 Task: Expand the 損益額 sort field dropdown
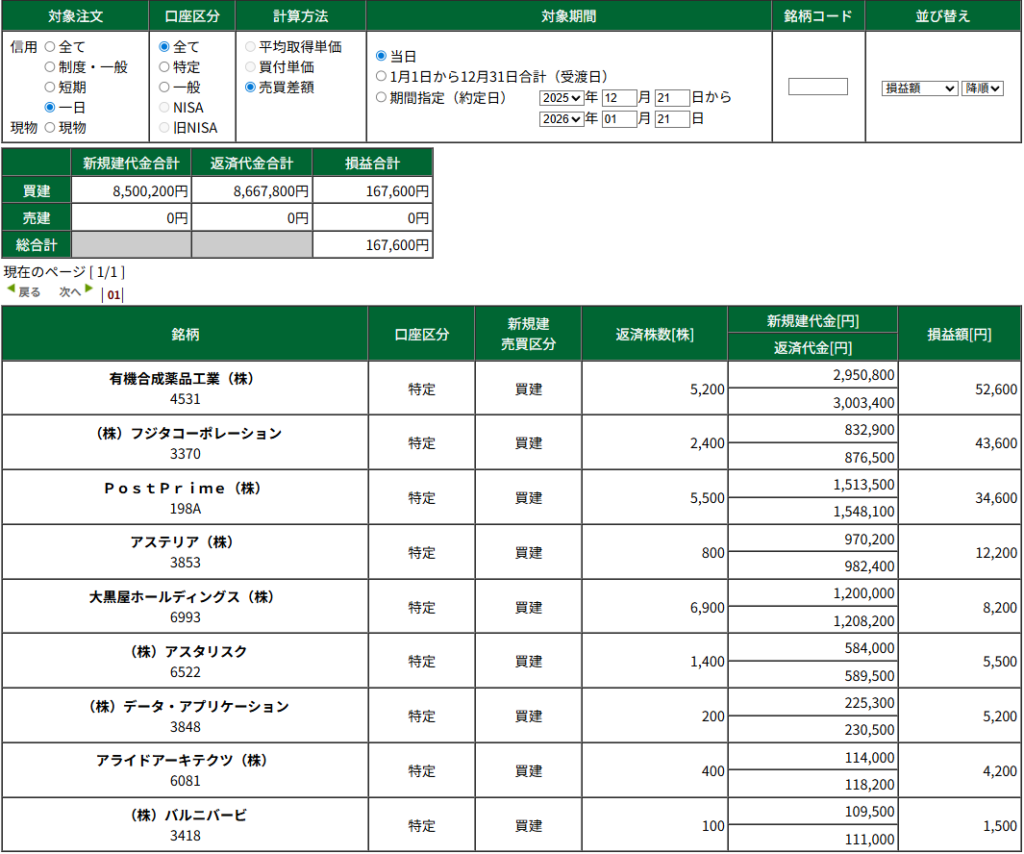point(920,88)
